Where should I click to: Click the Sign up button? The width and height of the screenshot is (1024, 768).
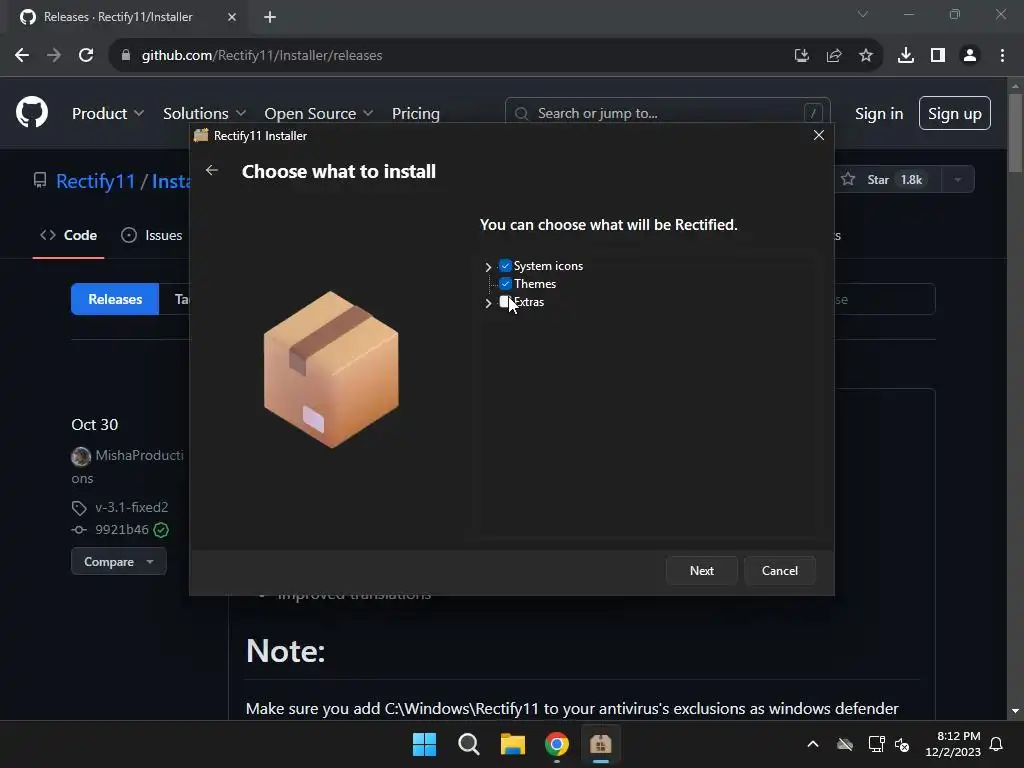955,114
